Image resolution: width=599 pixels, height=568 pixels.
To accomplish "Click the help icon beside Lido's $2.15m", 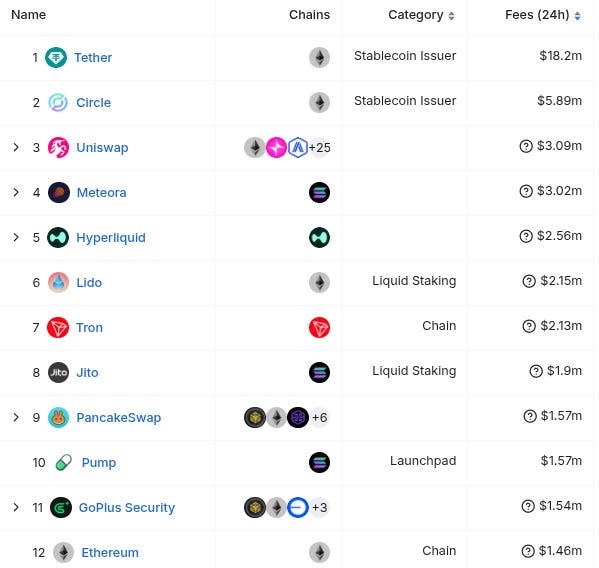I will coord(529,281).
